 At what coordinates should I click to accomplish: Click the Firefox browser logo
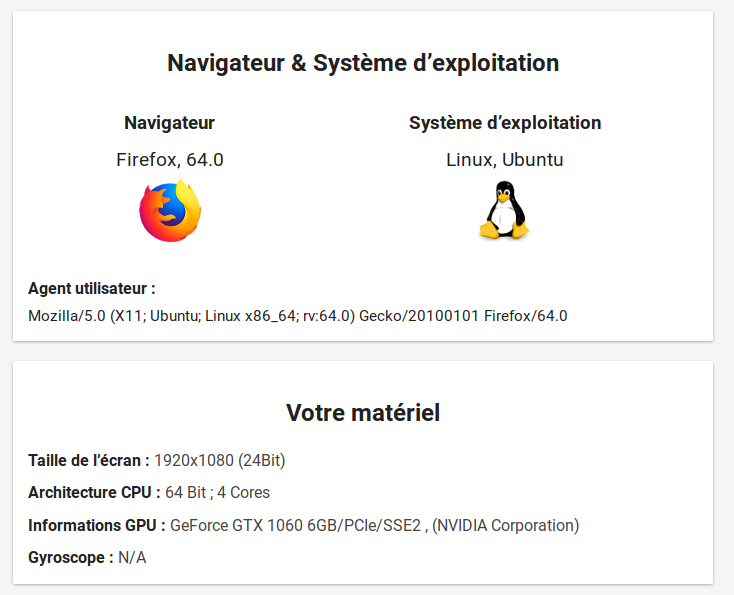[169, 211]
